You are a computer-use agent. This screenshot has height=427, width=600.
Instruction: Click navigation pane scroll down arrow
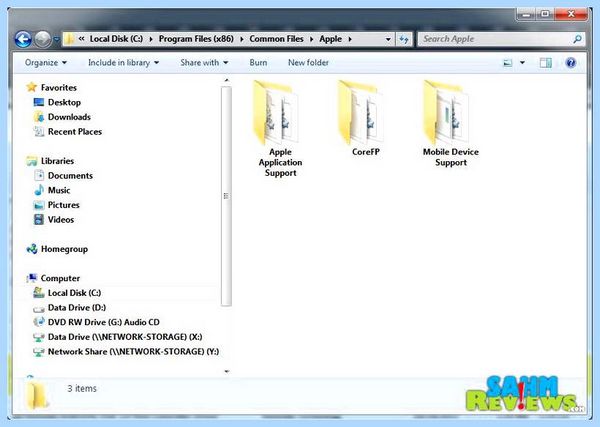[227, 371]
